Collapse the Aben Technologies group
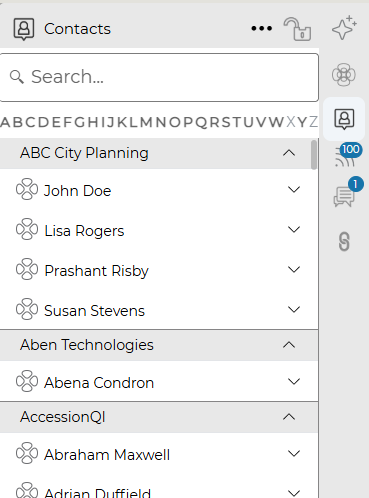Image resolution: width=369 pixels, height=498 pixels. [x=289, y=345]
